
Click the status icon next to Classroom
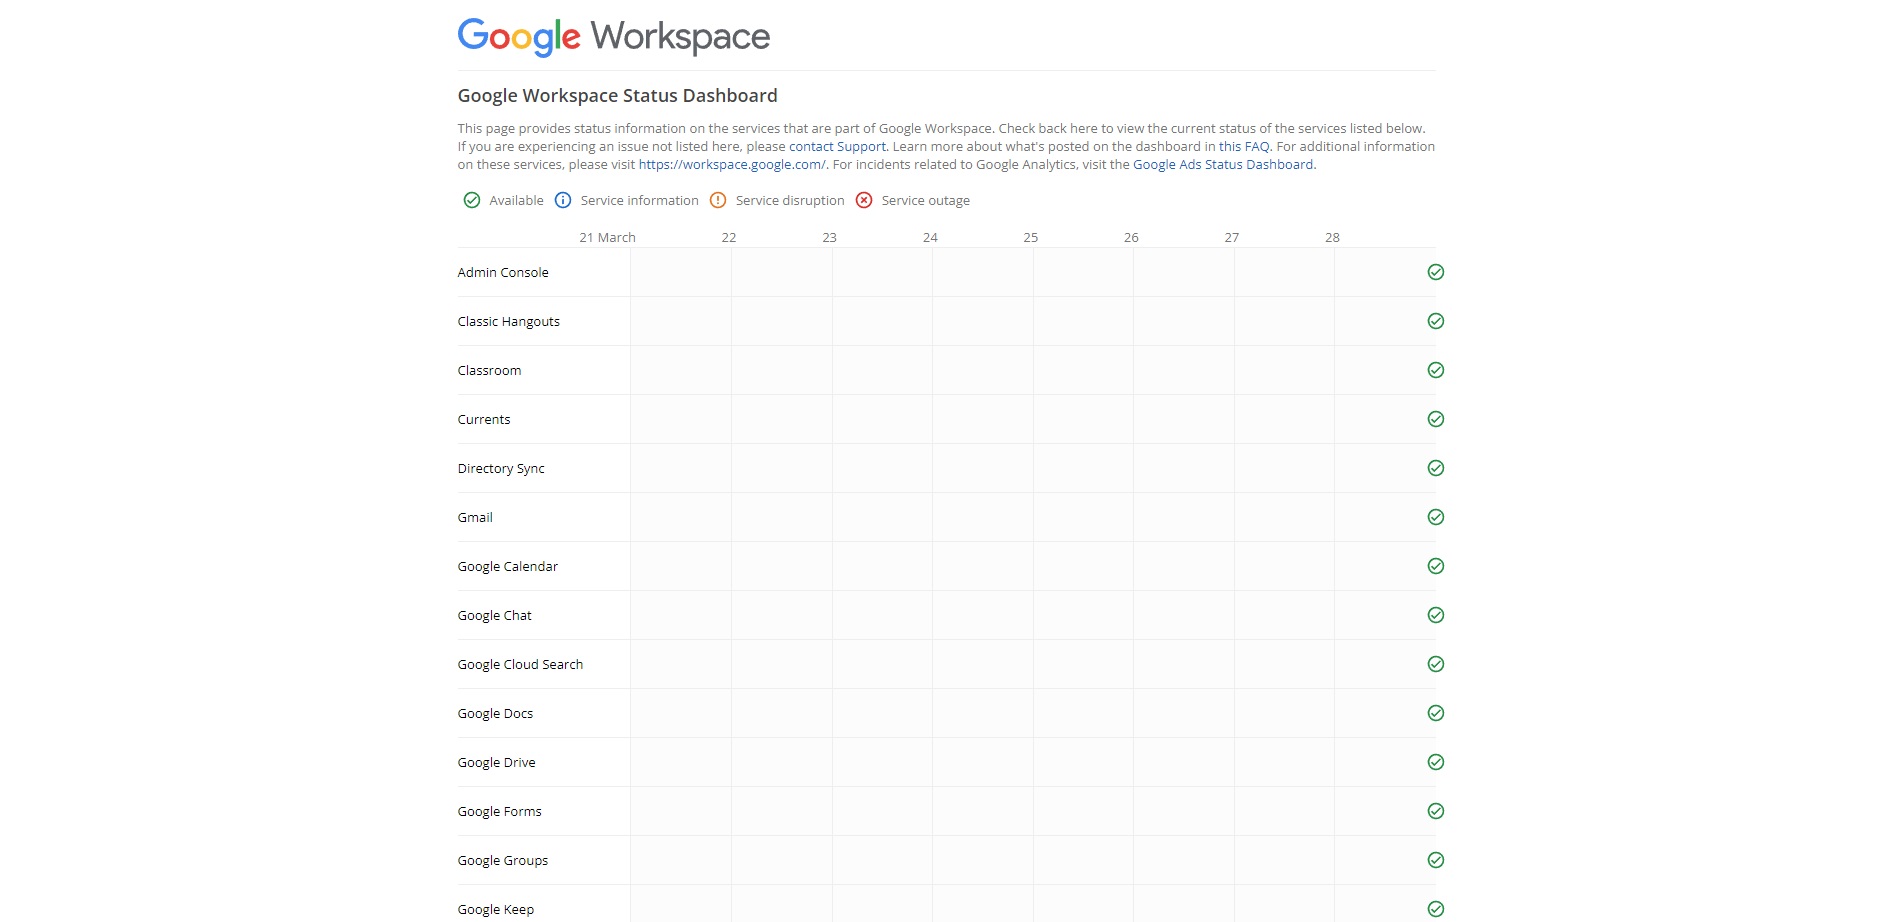tap(1435, 370)
